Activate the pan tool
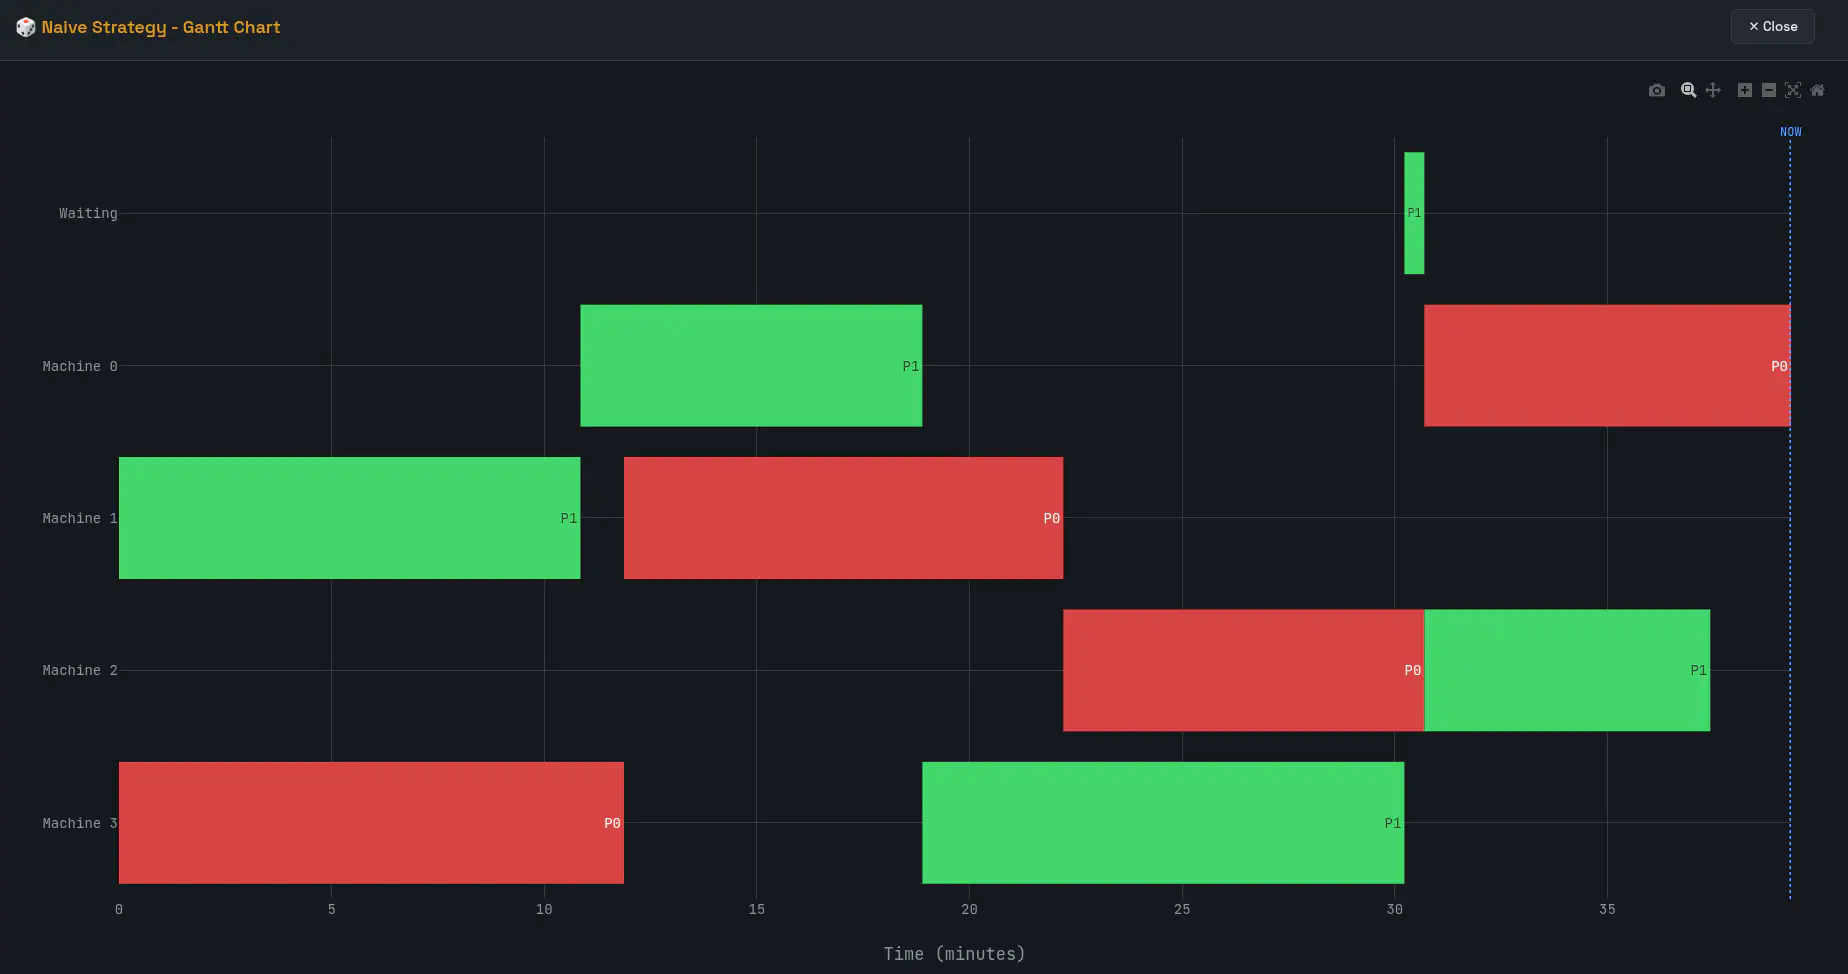The image size is (1848, 974). pyautogui.click(x=1713, y=90)
